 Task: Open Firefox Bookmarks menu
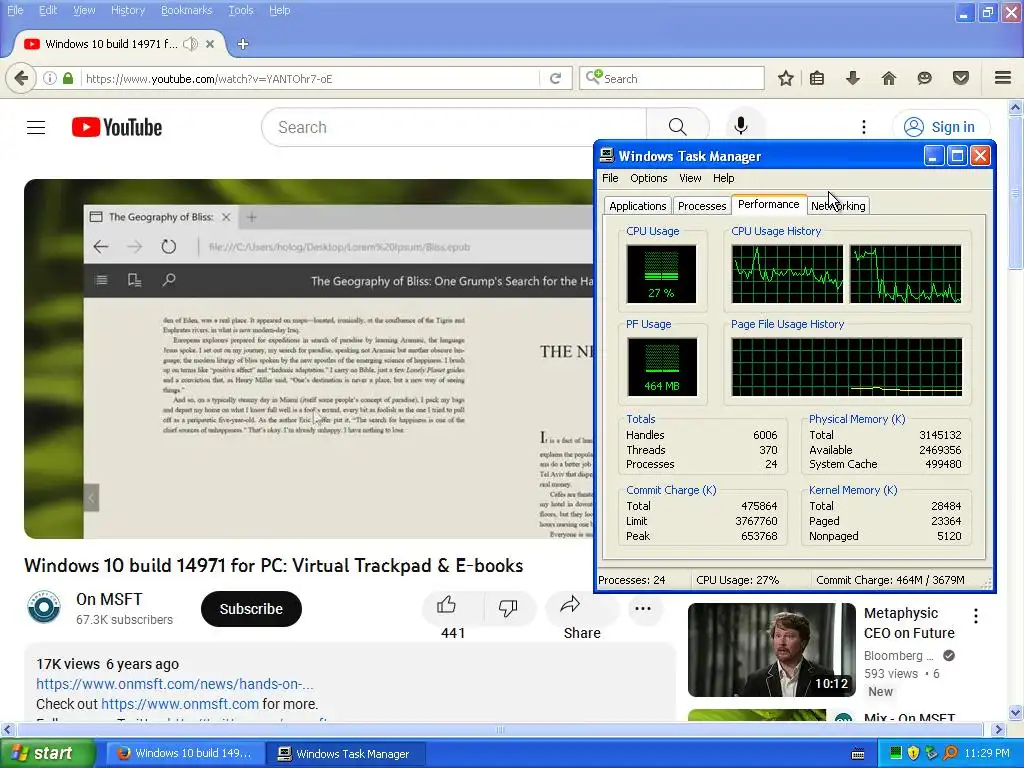(186, 10)
